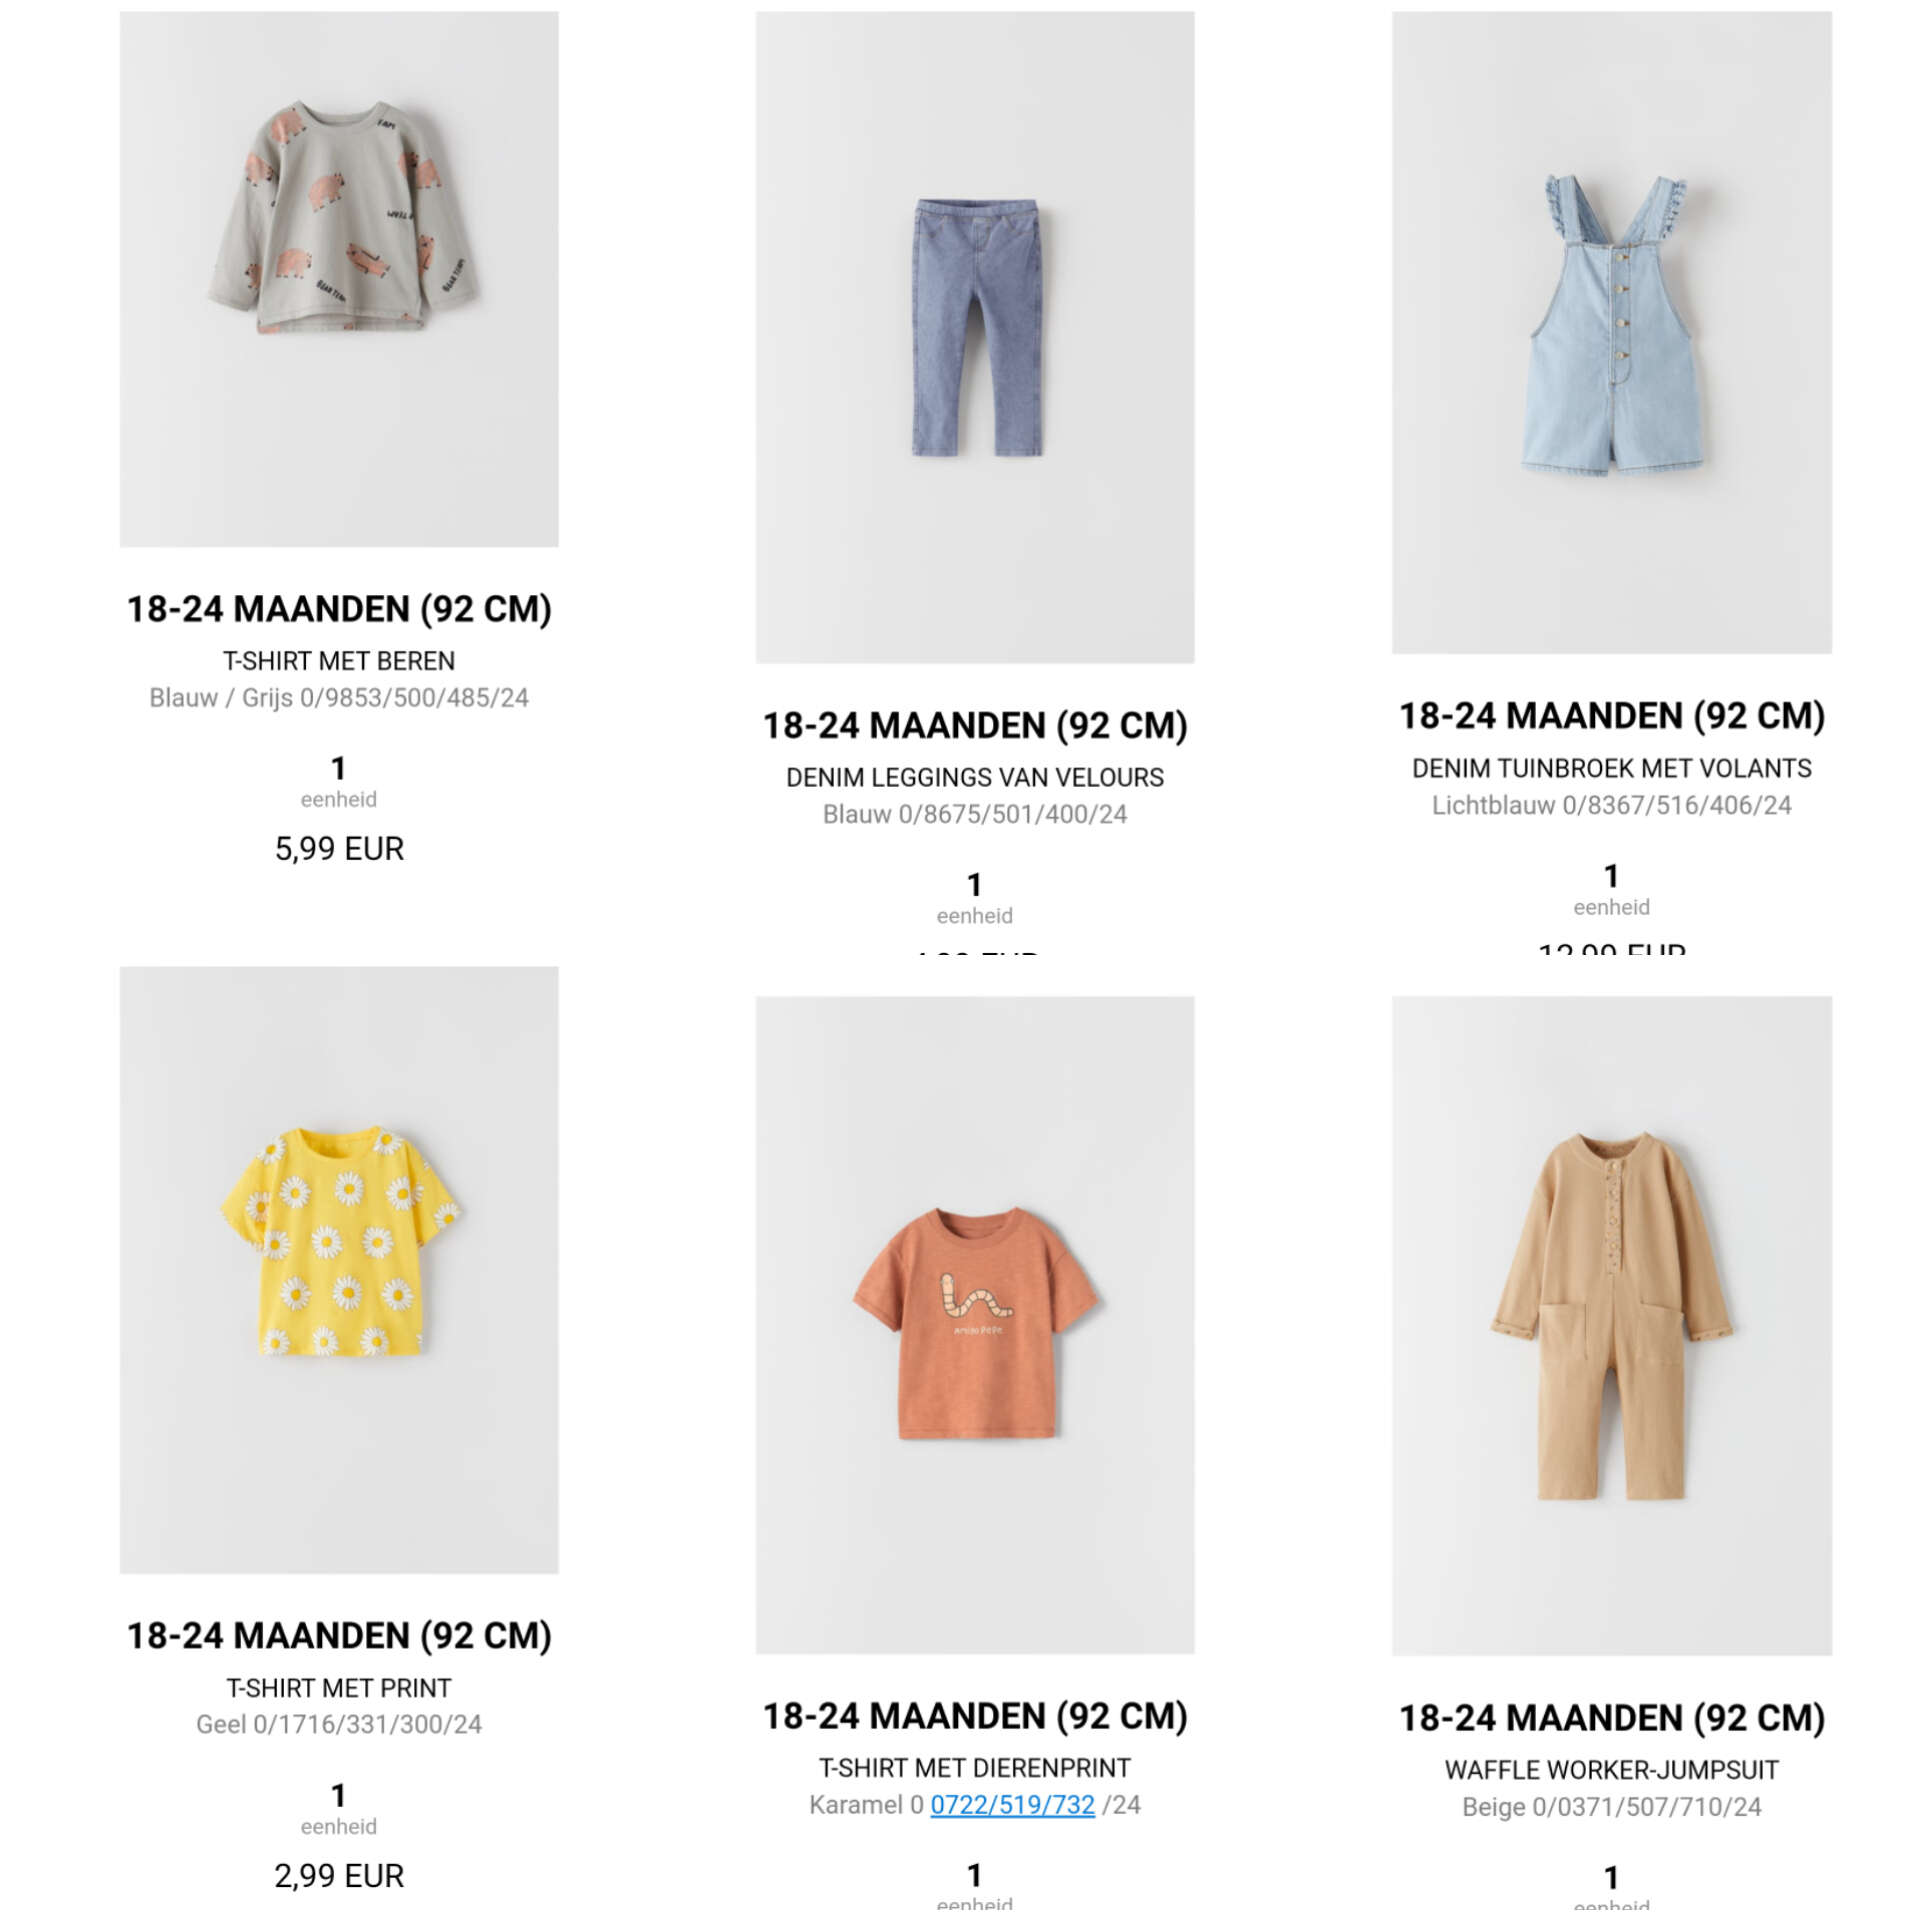Open the bear t-shirt product image
Image resolution: width=1920 pixels, height=1920 pixels.
pyautogui.click(x=338, y=278)
